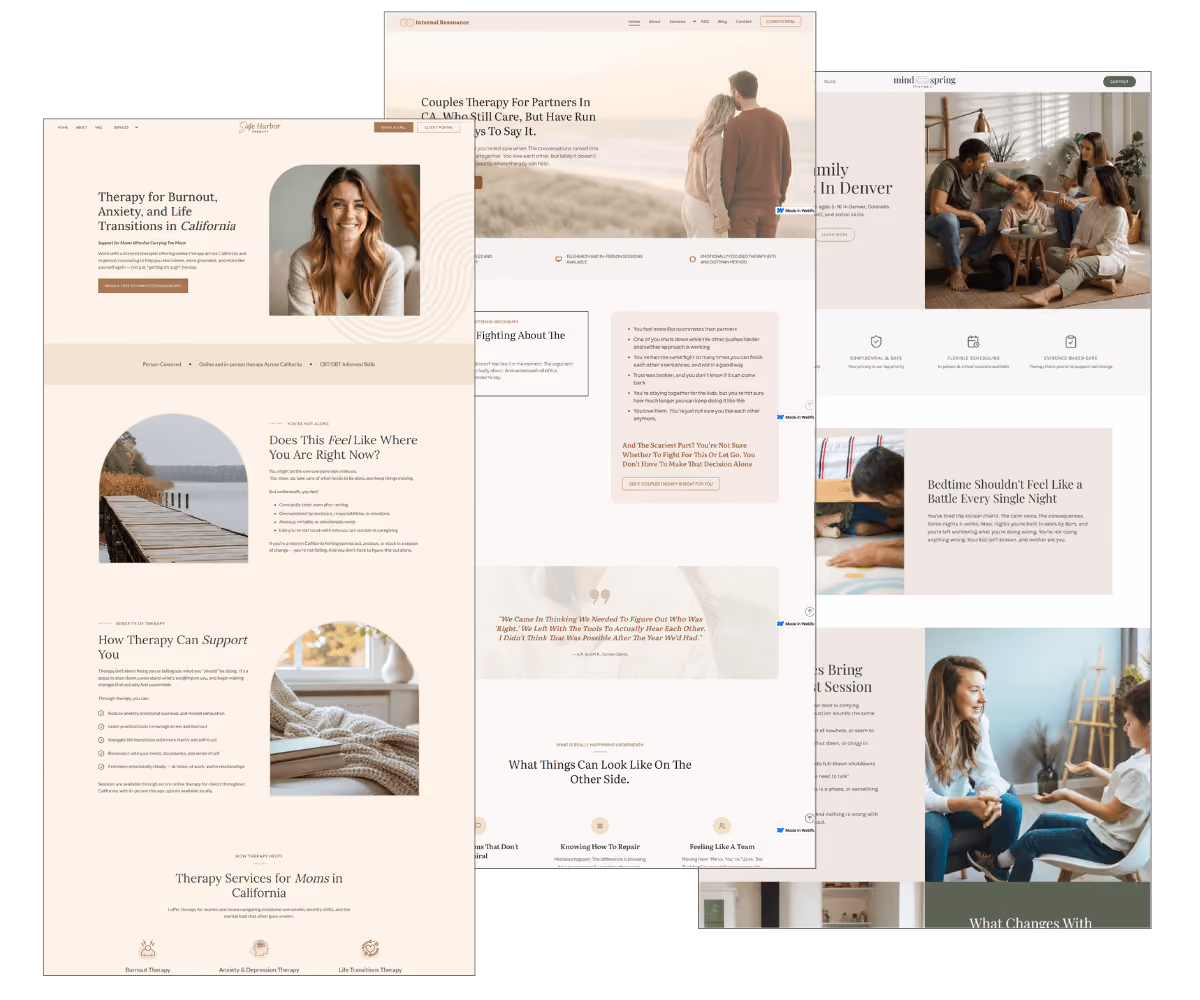Open FAQ in Internal Resonance navbar

(705, 21)
